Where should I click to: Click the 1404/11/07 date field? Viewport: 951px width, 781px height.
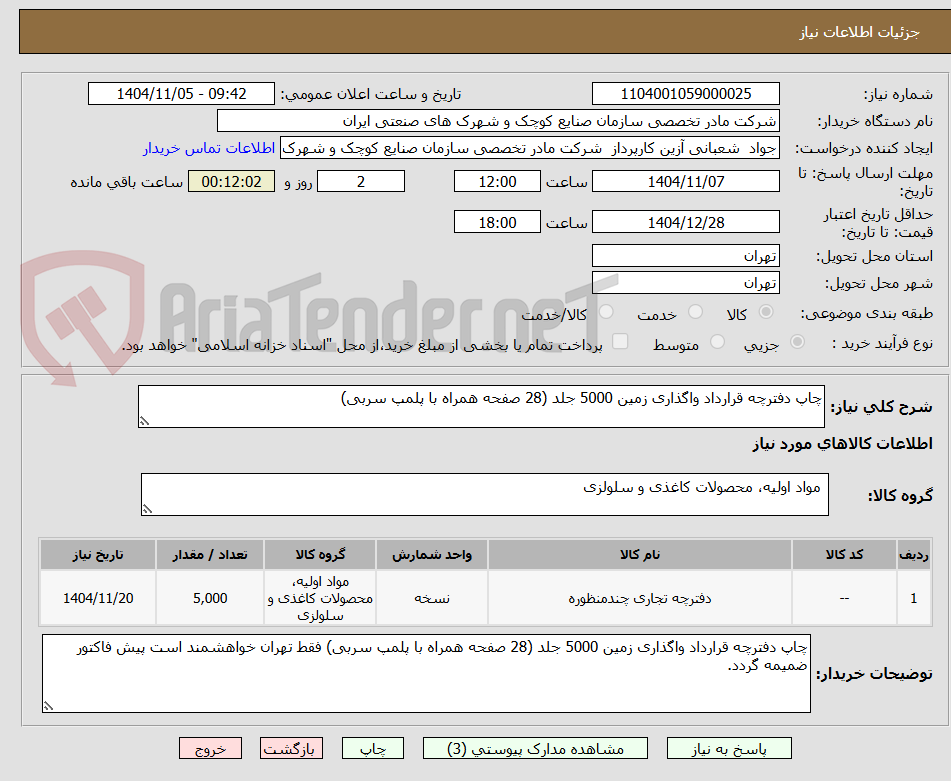tap(686, 181)
